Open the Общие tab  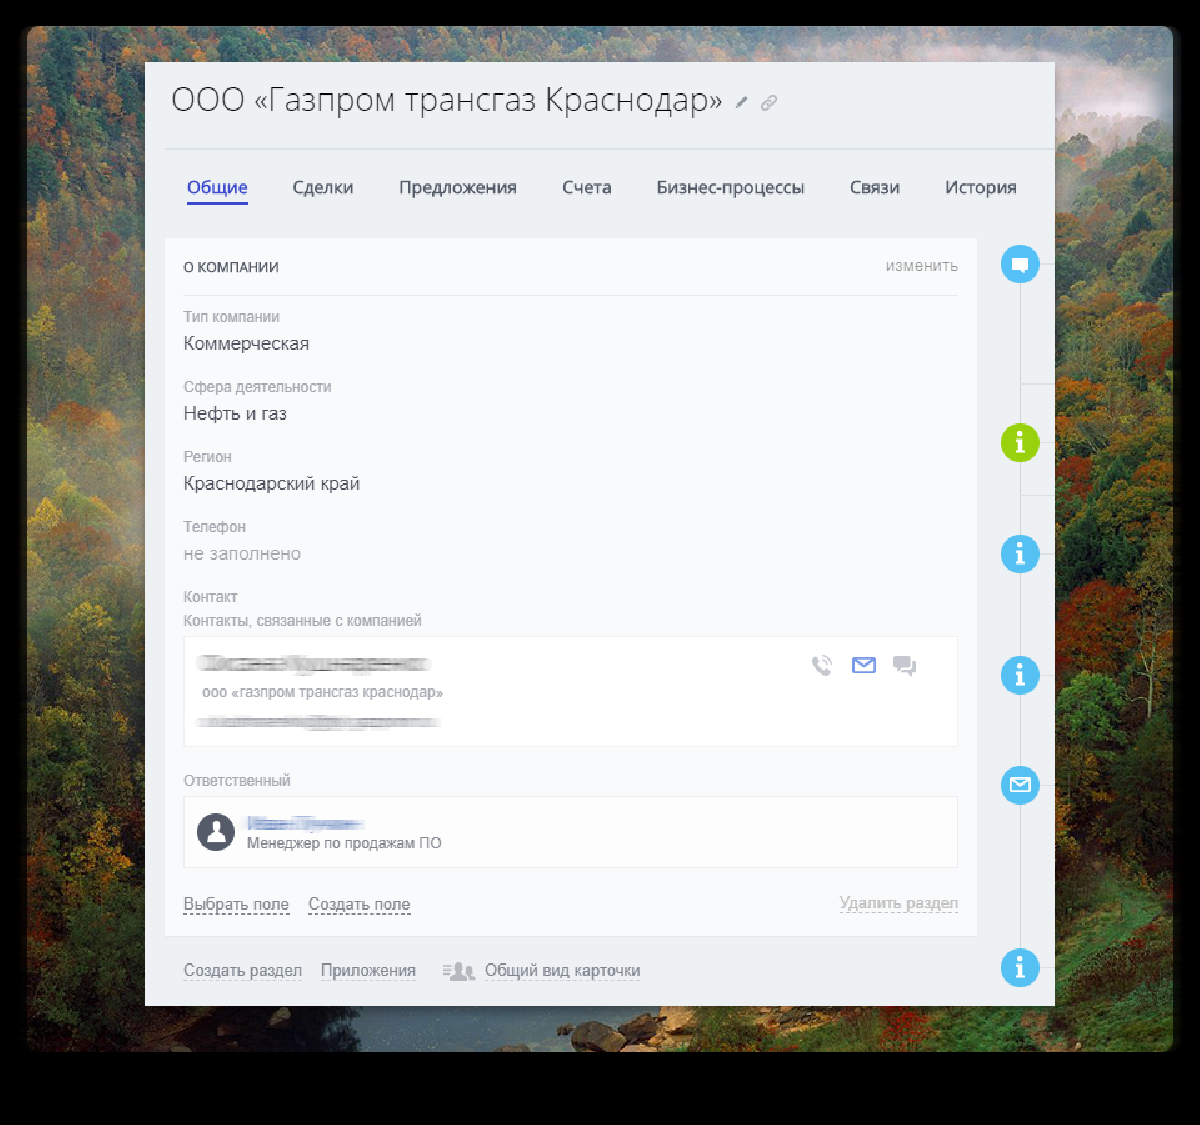pyautogui.click(x=217, y=187)
